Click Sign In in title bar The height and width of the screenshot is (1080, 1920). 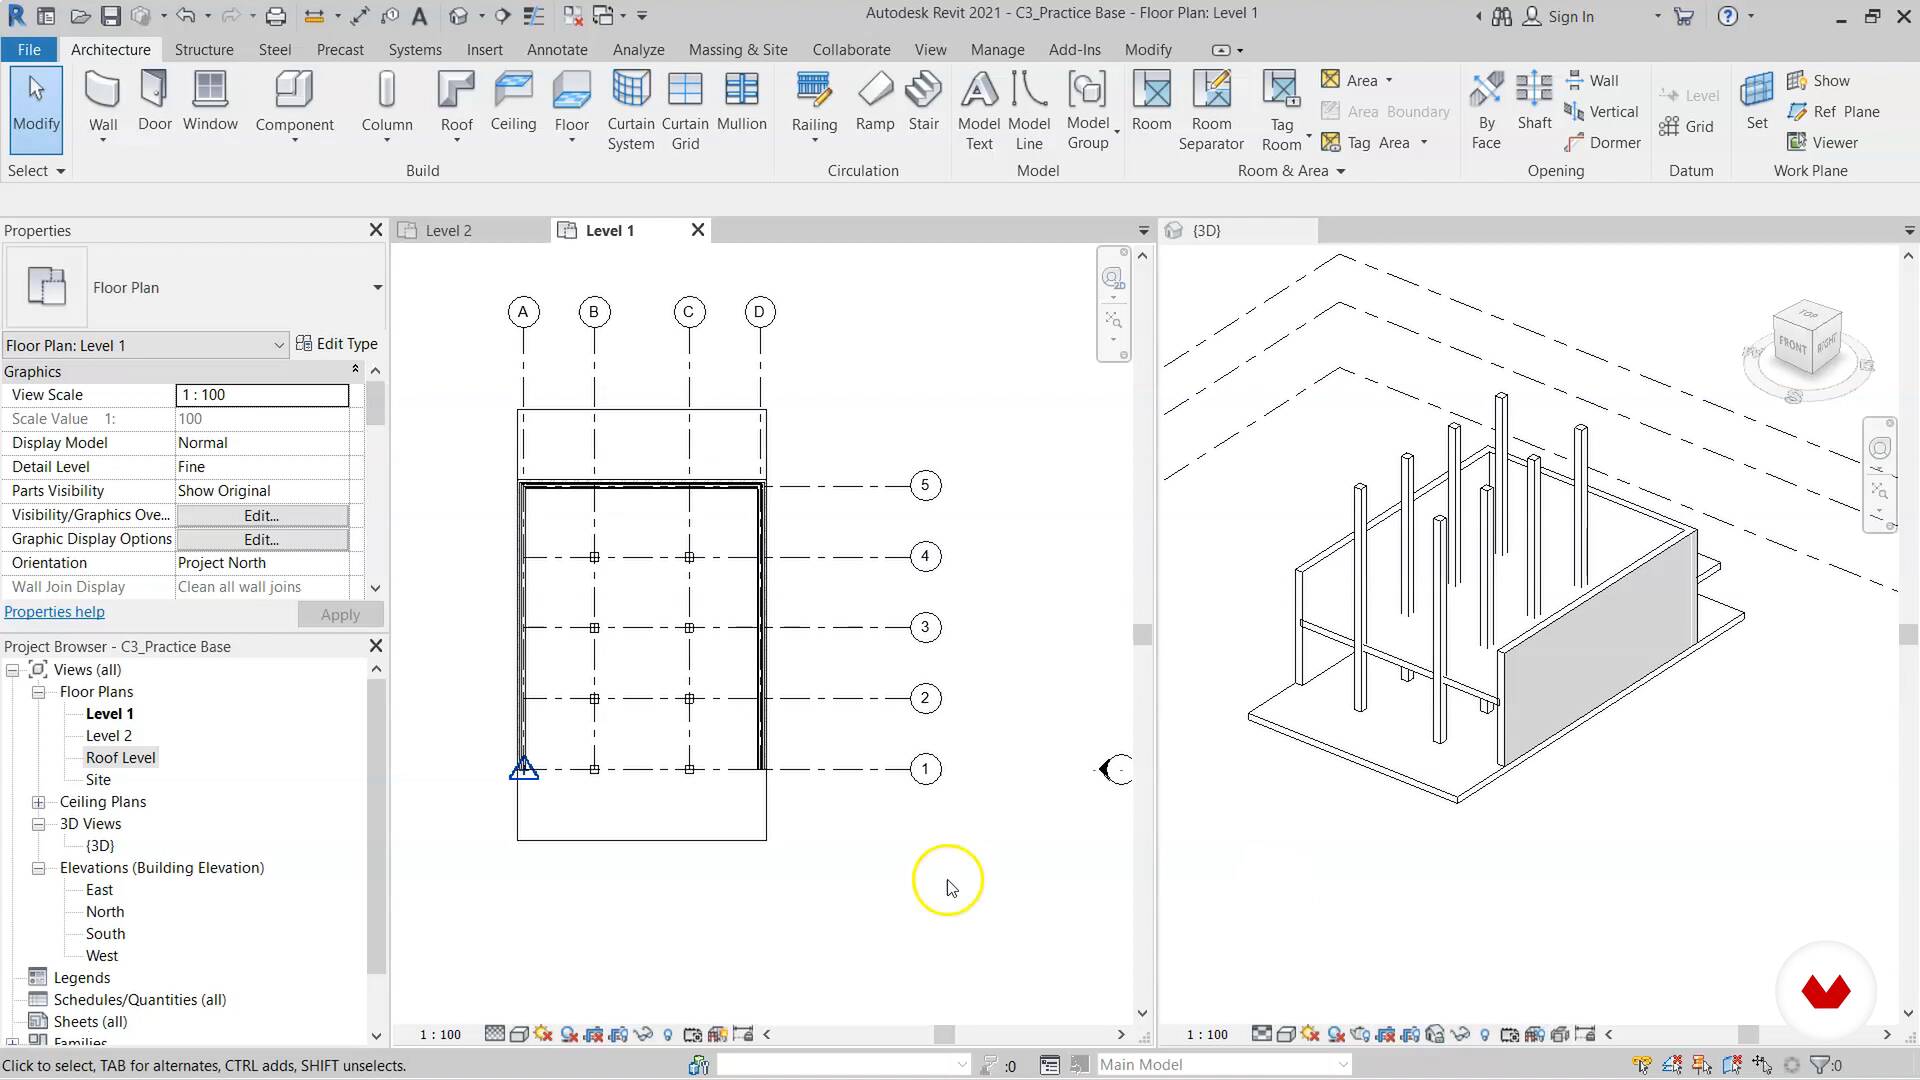(1558, 16)
